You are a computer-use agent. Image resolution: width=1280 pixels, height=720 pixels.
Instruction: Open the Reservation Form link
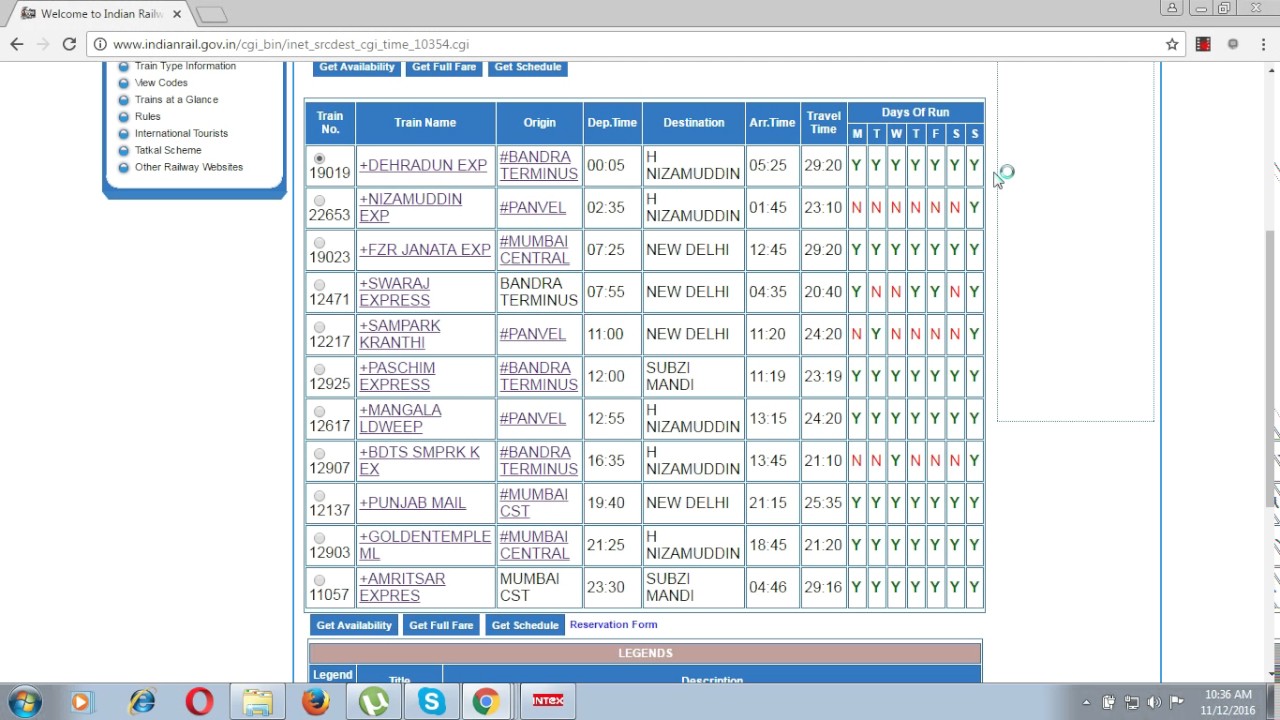(x=613, y=624)
